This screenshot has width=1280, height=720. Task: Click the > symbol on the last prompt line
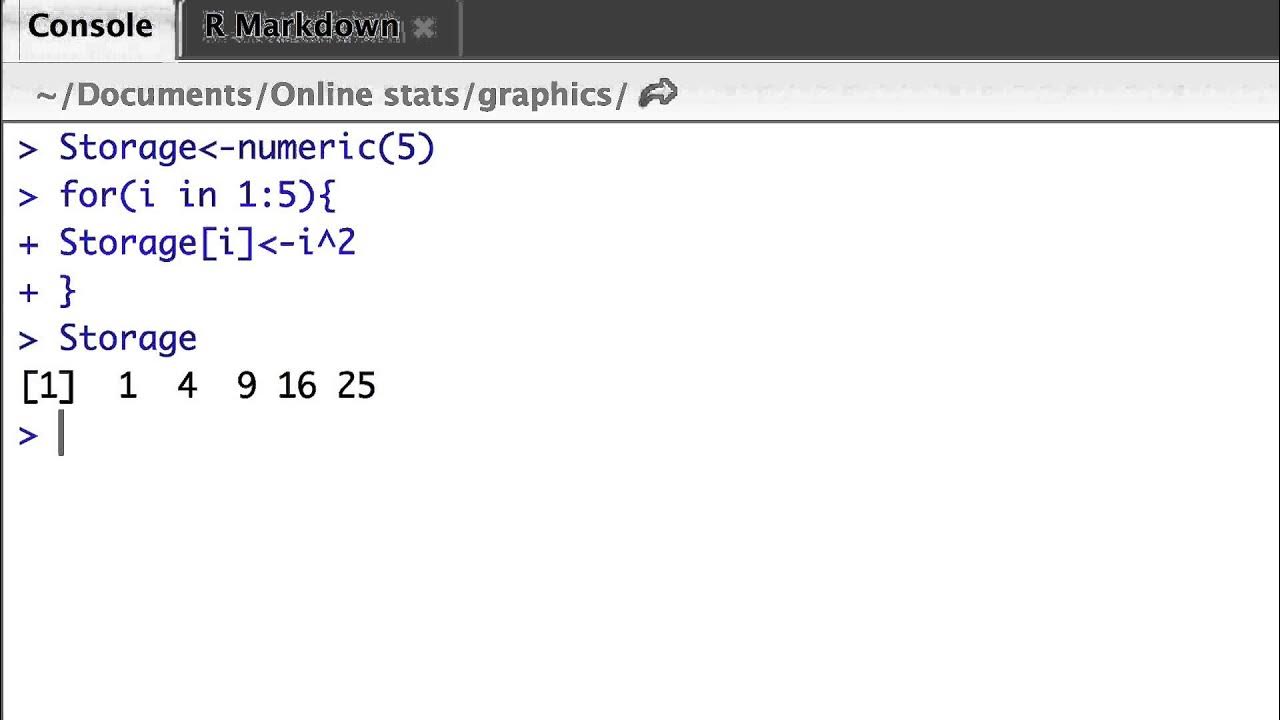(28, 435)
